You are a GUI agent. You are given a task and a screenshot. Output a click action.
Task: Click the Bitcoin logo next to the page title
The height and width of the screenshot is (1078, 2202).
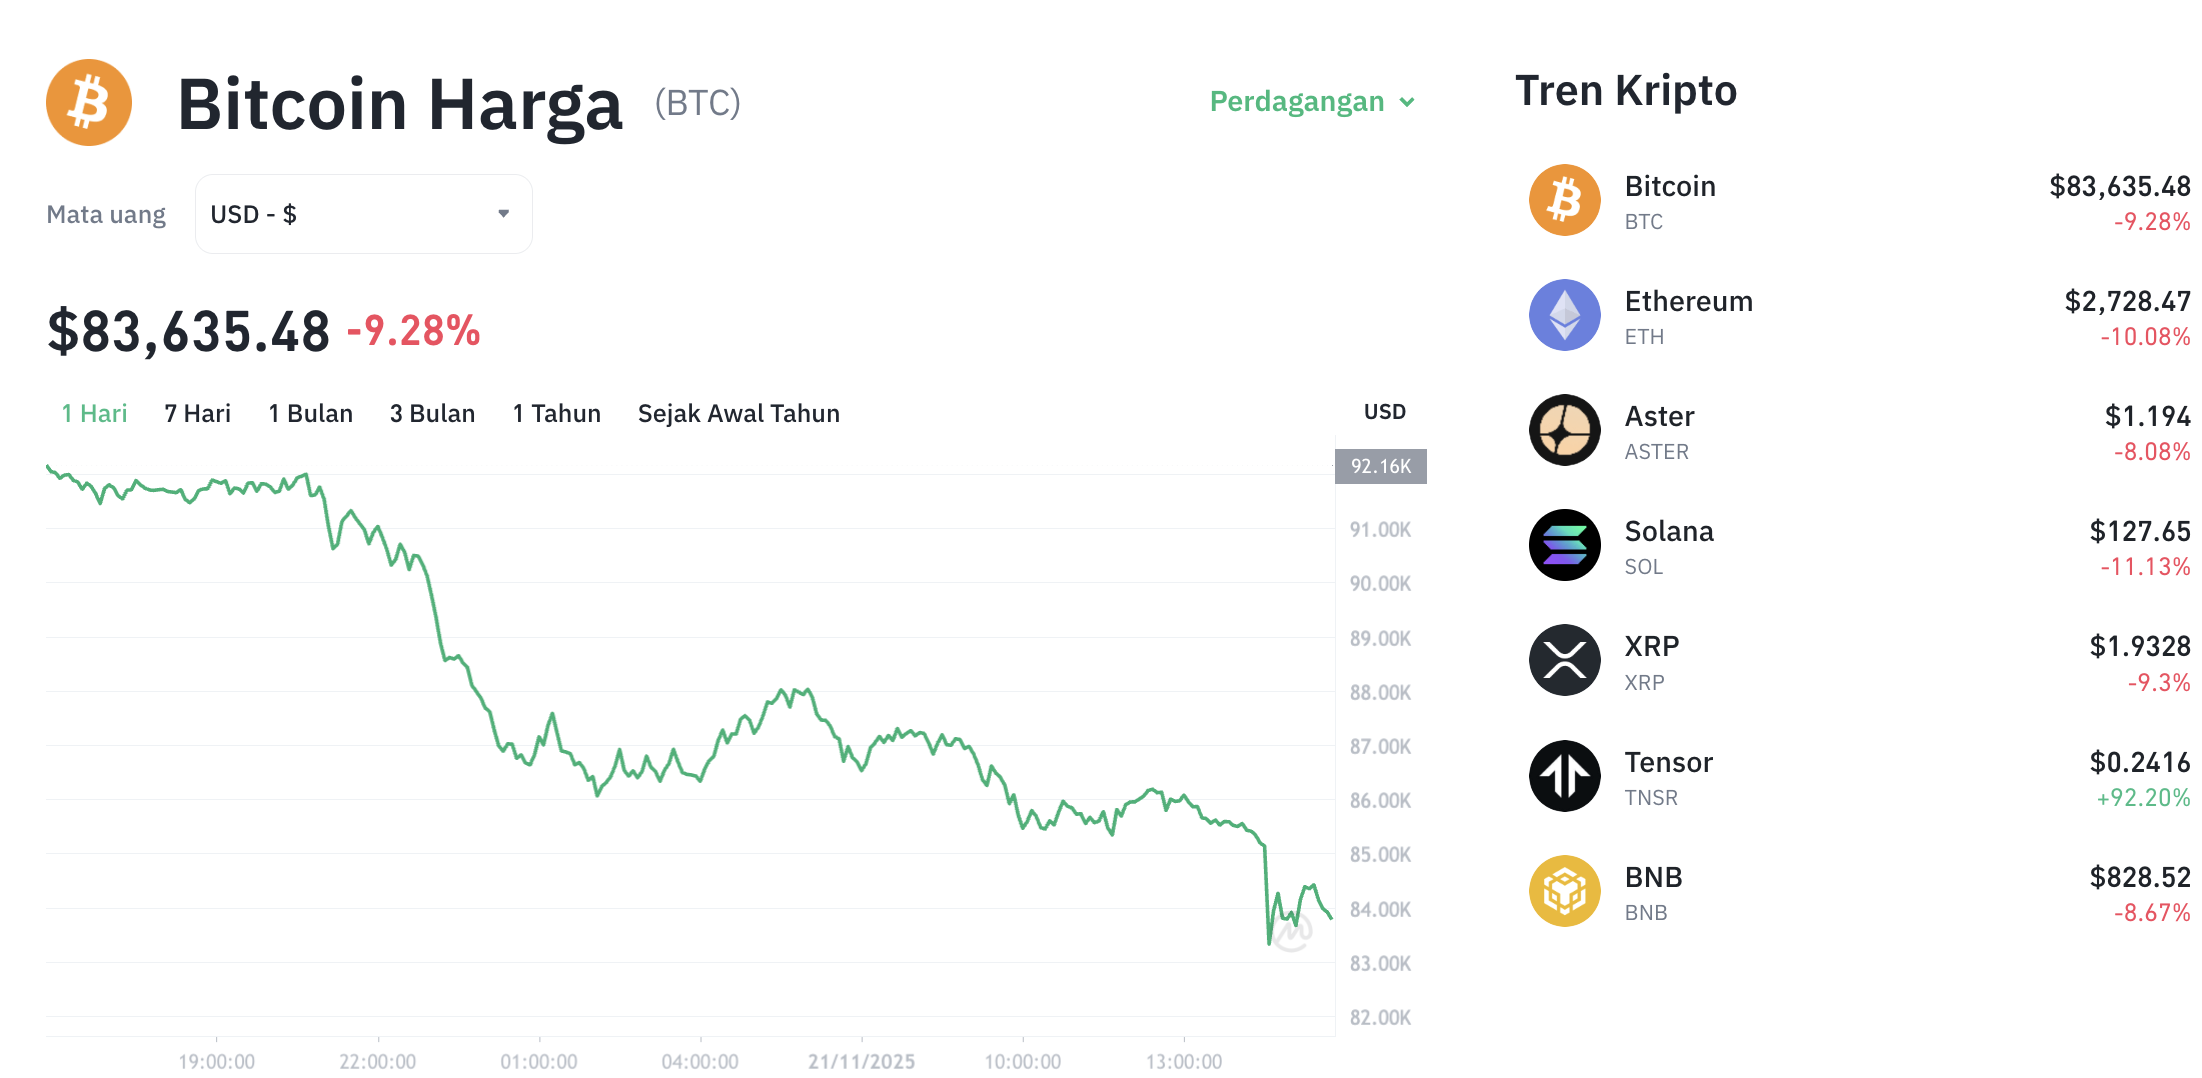point(88,102)
